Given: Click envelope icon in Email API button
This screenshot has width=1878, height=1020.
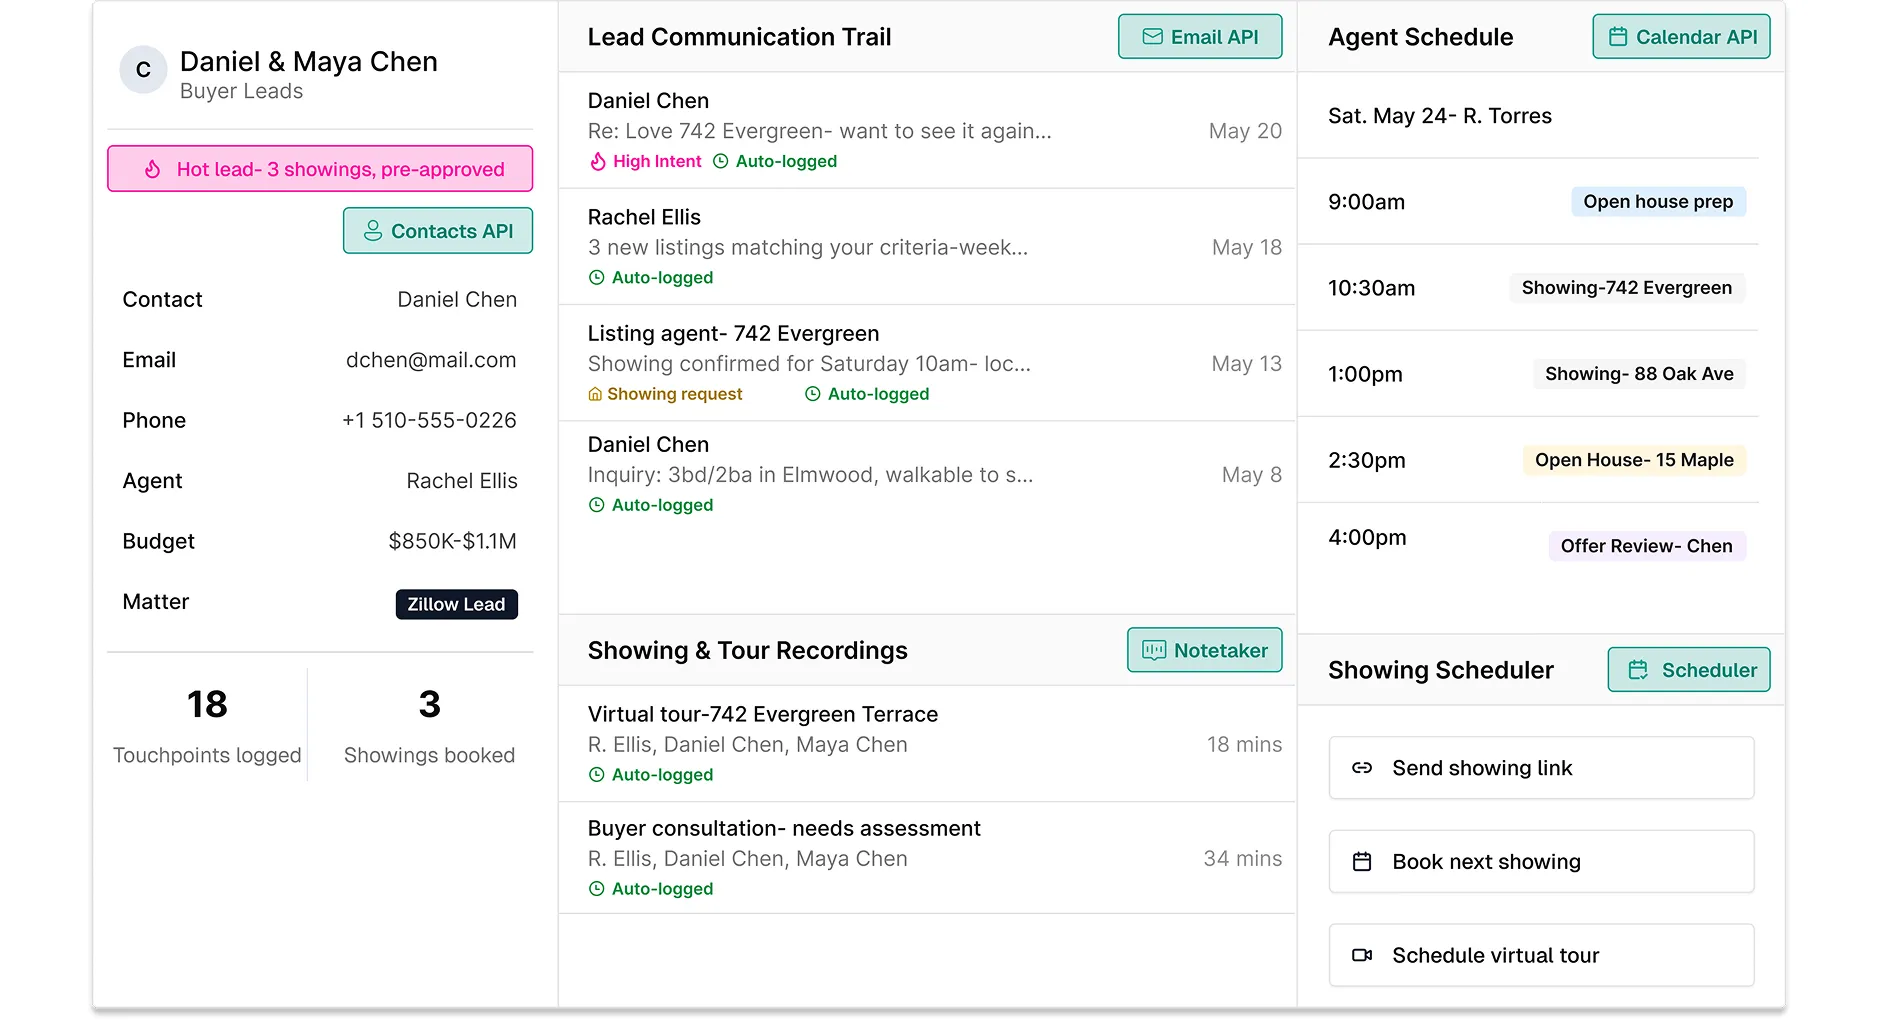Looking at the screenshot, I should (1153, 37).
